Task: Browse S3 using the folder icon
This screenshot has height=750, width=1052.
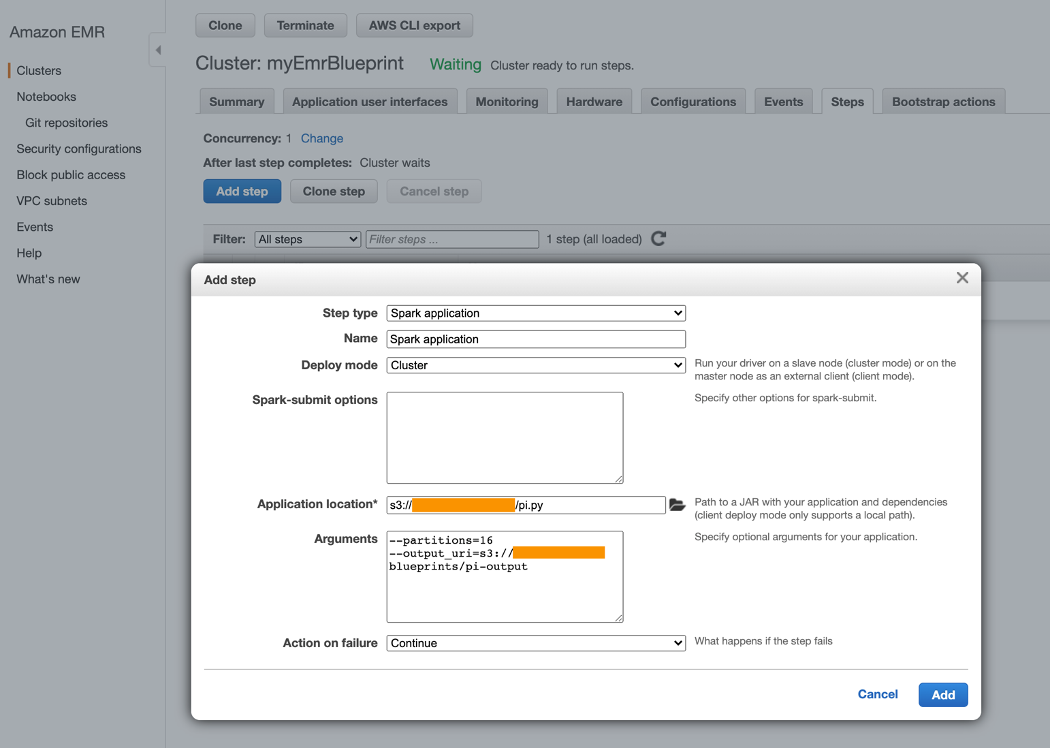Action: 678,505
